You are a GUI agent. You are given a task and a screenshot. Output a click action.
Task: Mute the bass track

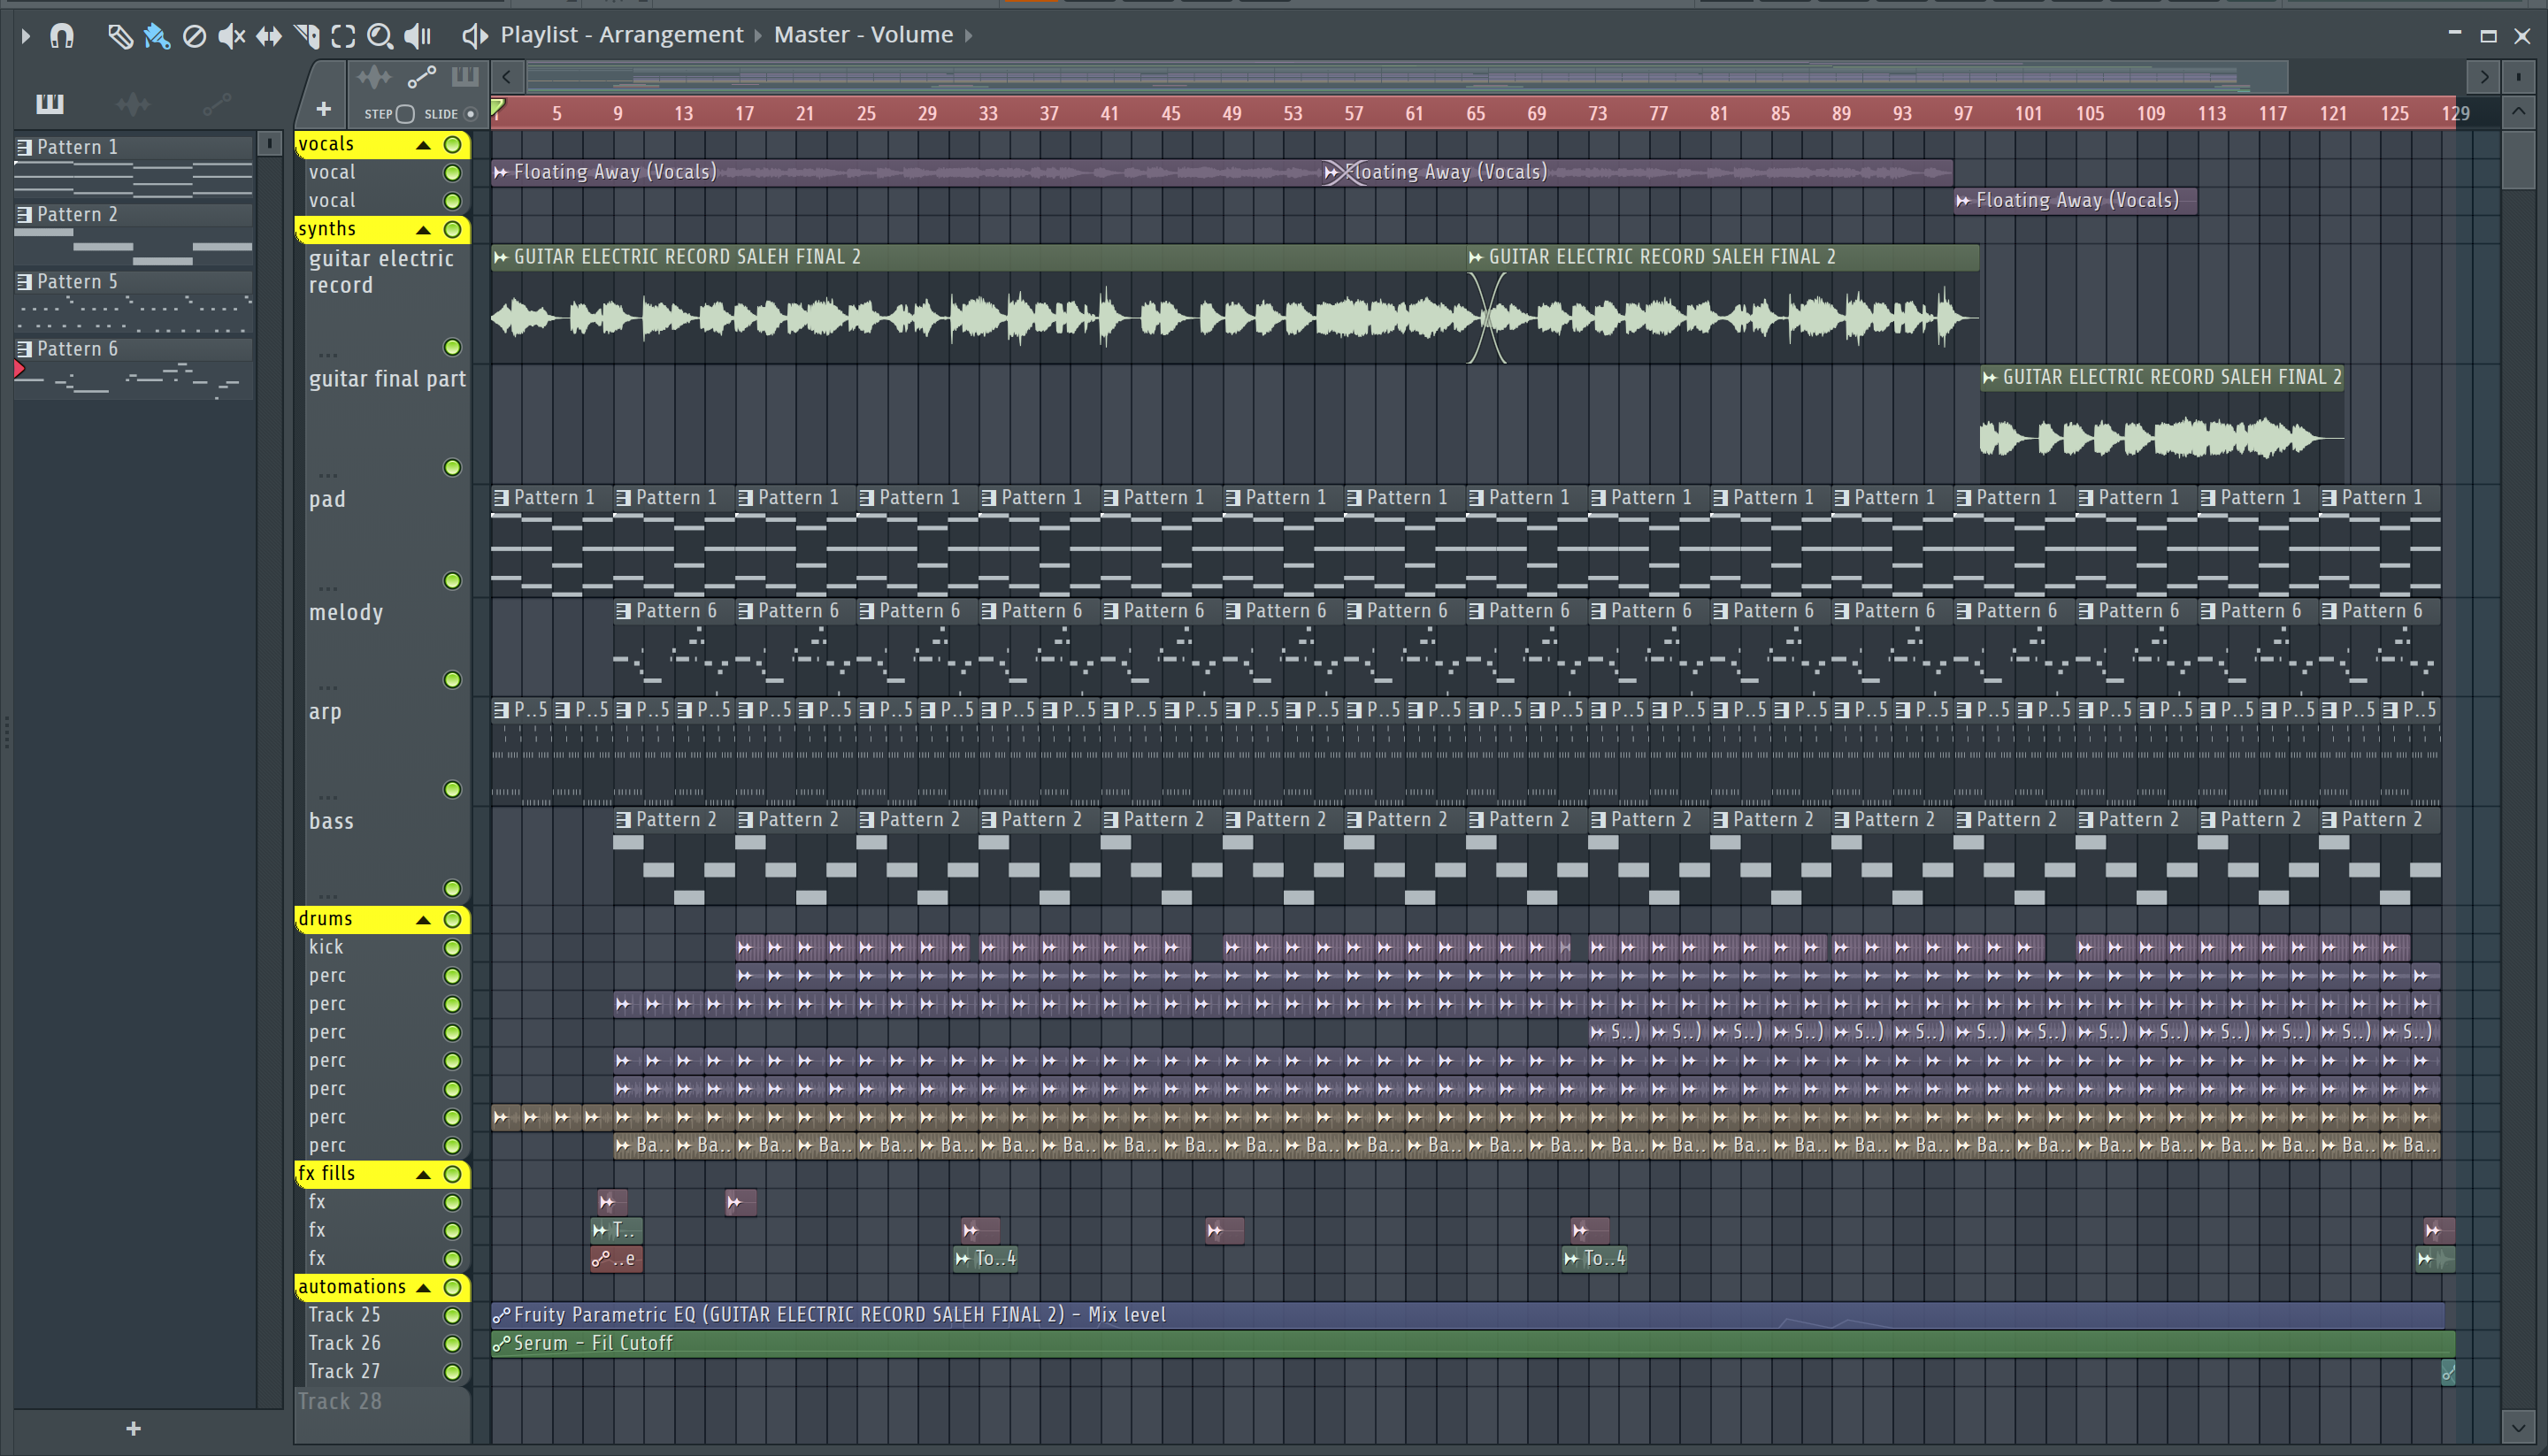(x=452, y=889)
